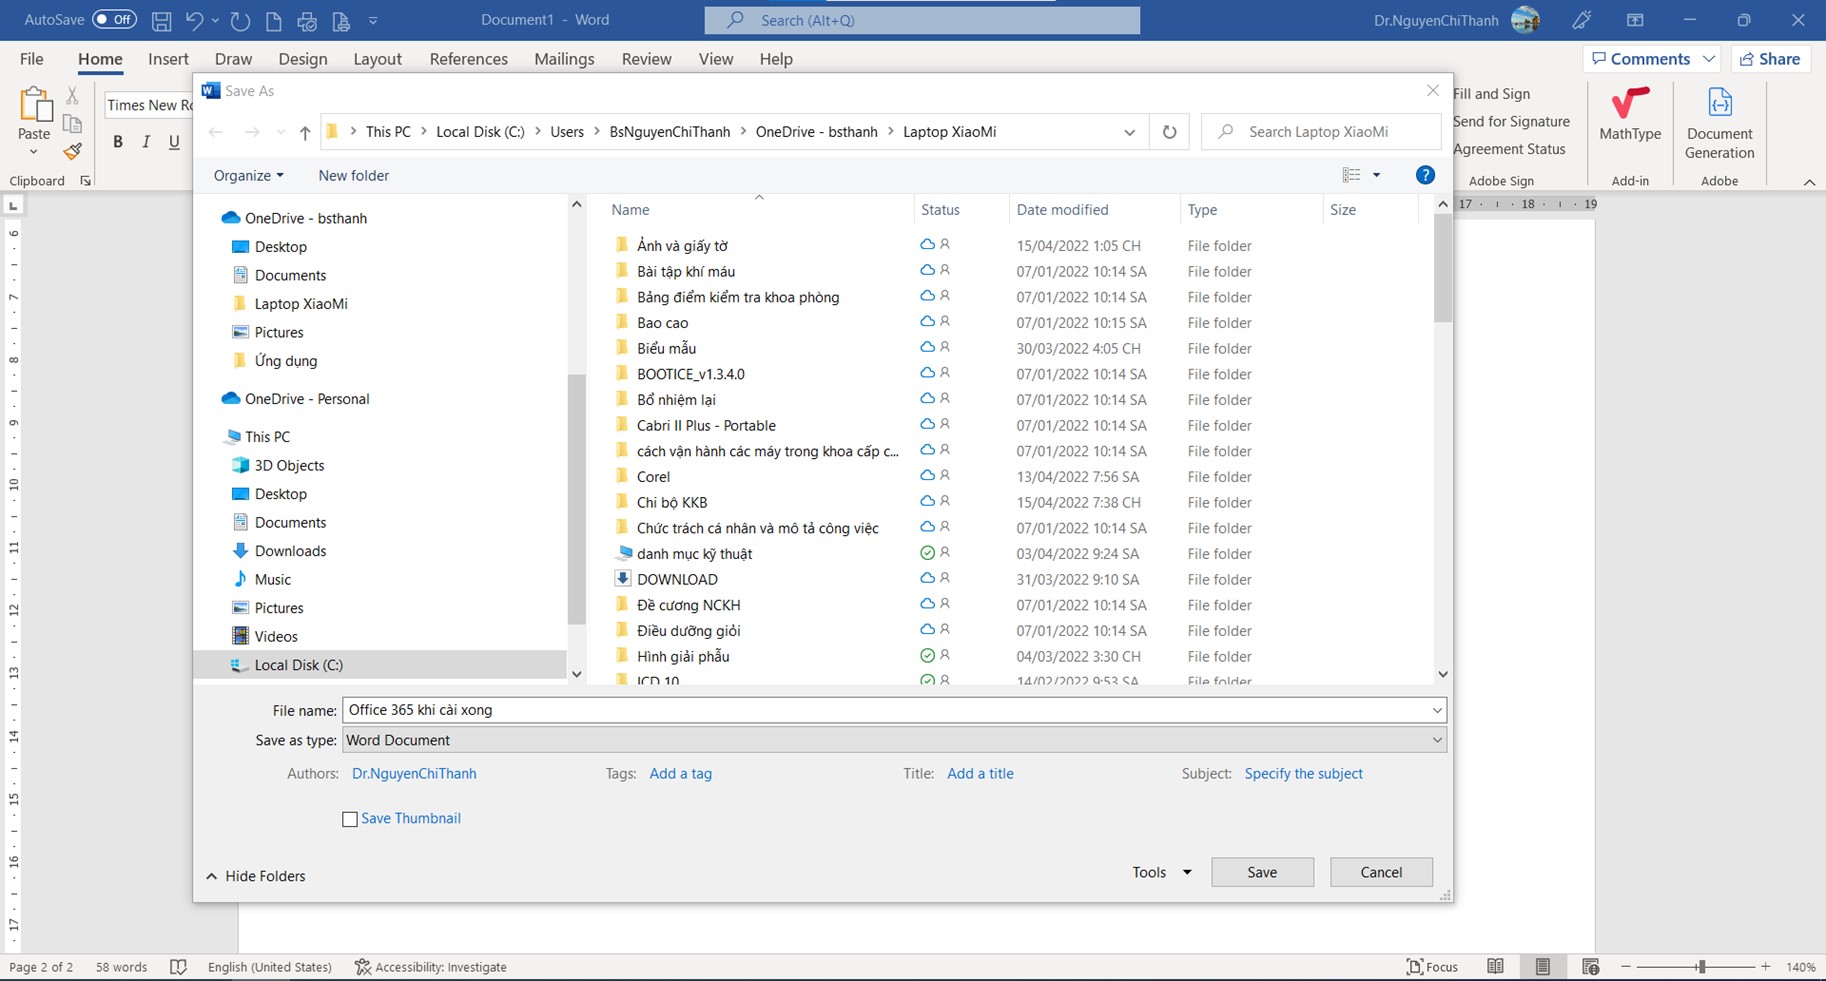Toggle Underline formatting
The height and width of the screenshot is (981, 1826).
tap(174, 142)
